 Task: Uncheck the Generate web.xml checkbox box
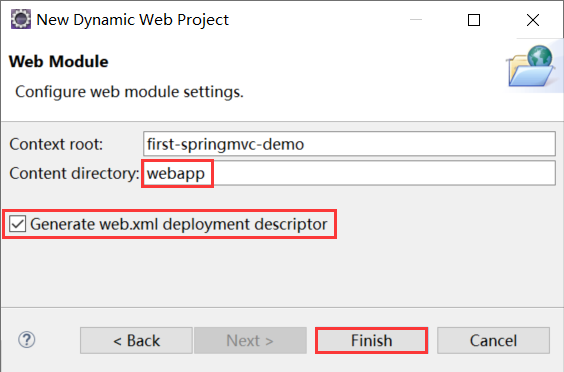tap(17, 224)
